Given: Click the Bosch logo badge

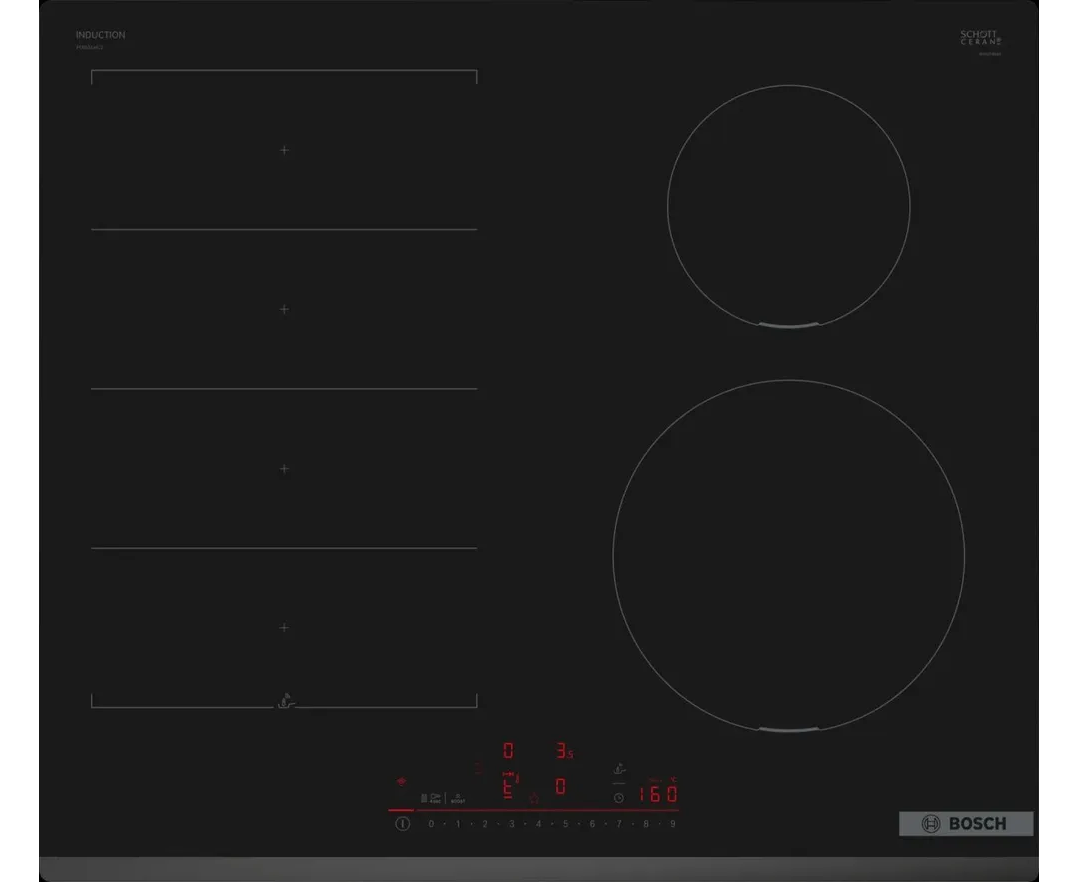Looking at the screenshot, I should tap(965, 824).
